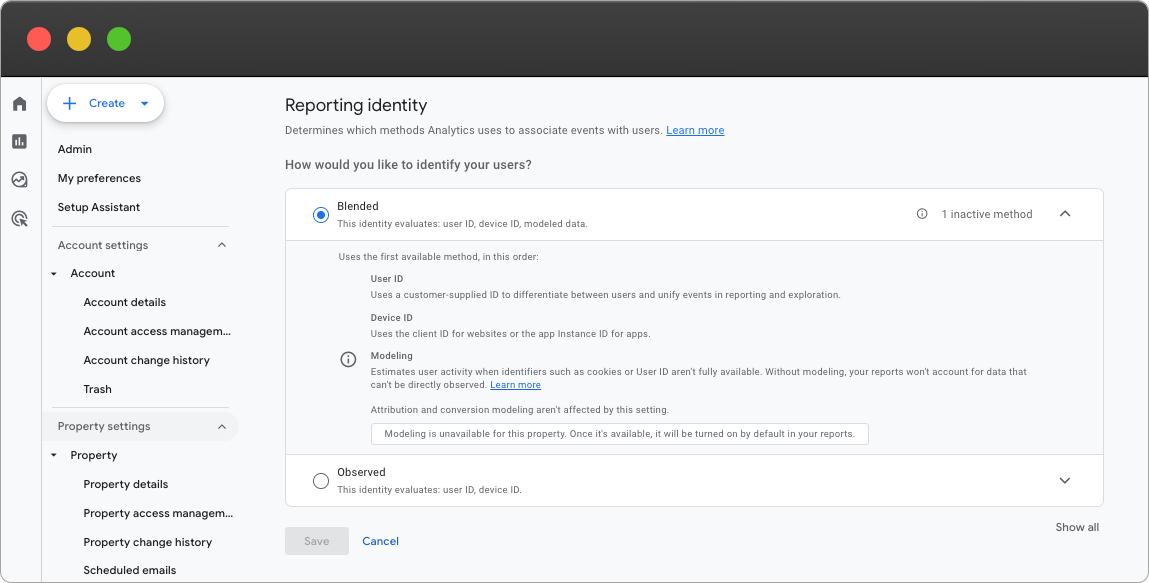Viewport: 1149px width, 583px height.
Task: Open the Advertising navigation icon
Action: coord(19,218)
